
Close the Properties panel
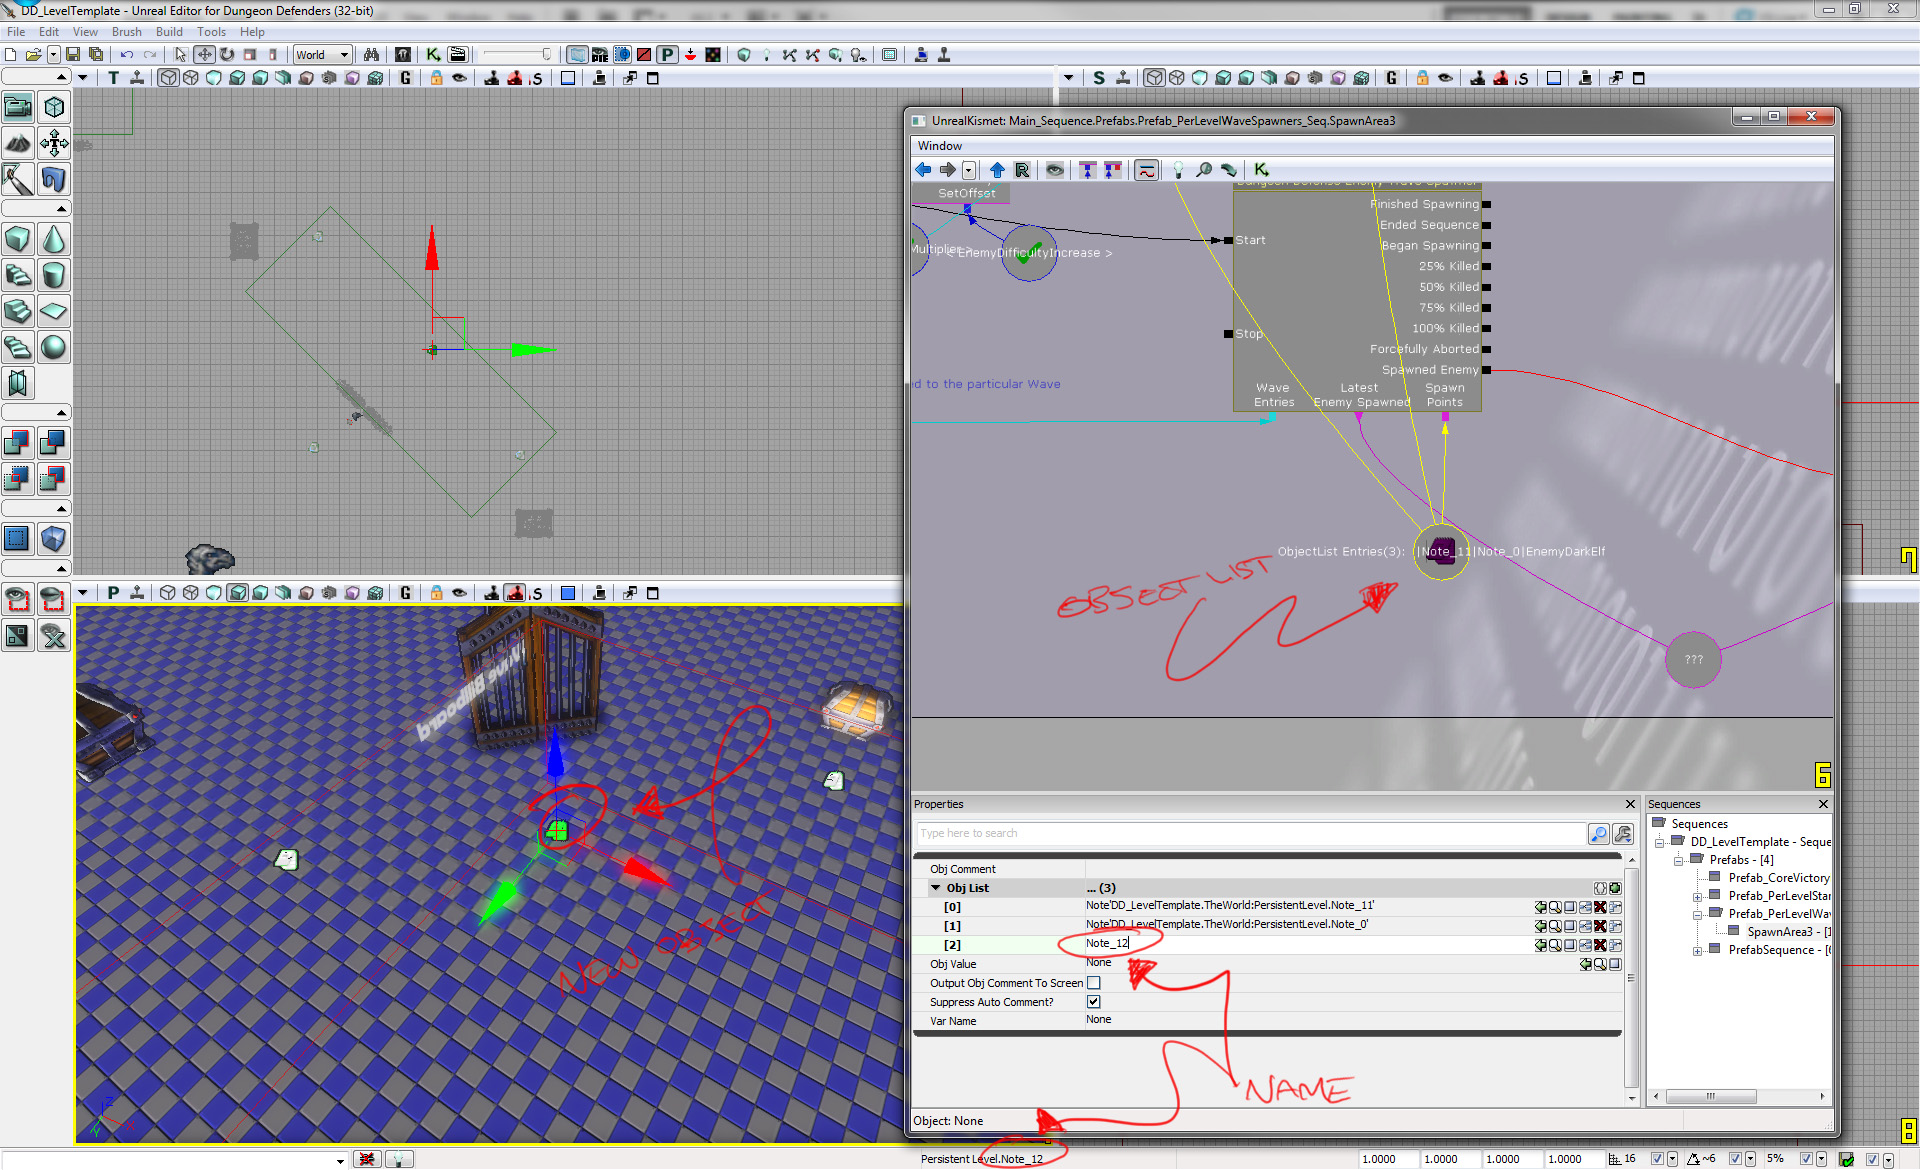[1630, 804]
